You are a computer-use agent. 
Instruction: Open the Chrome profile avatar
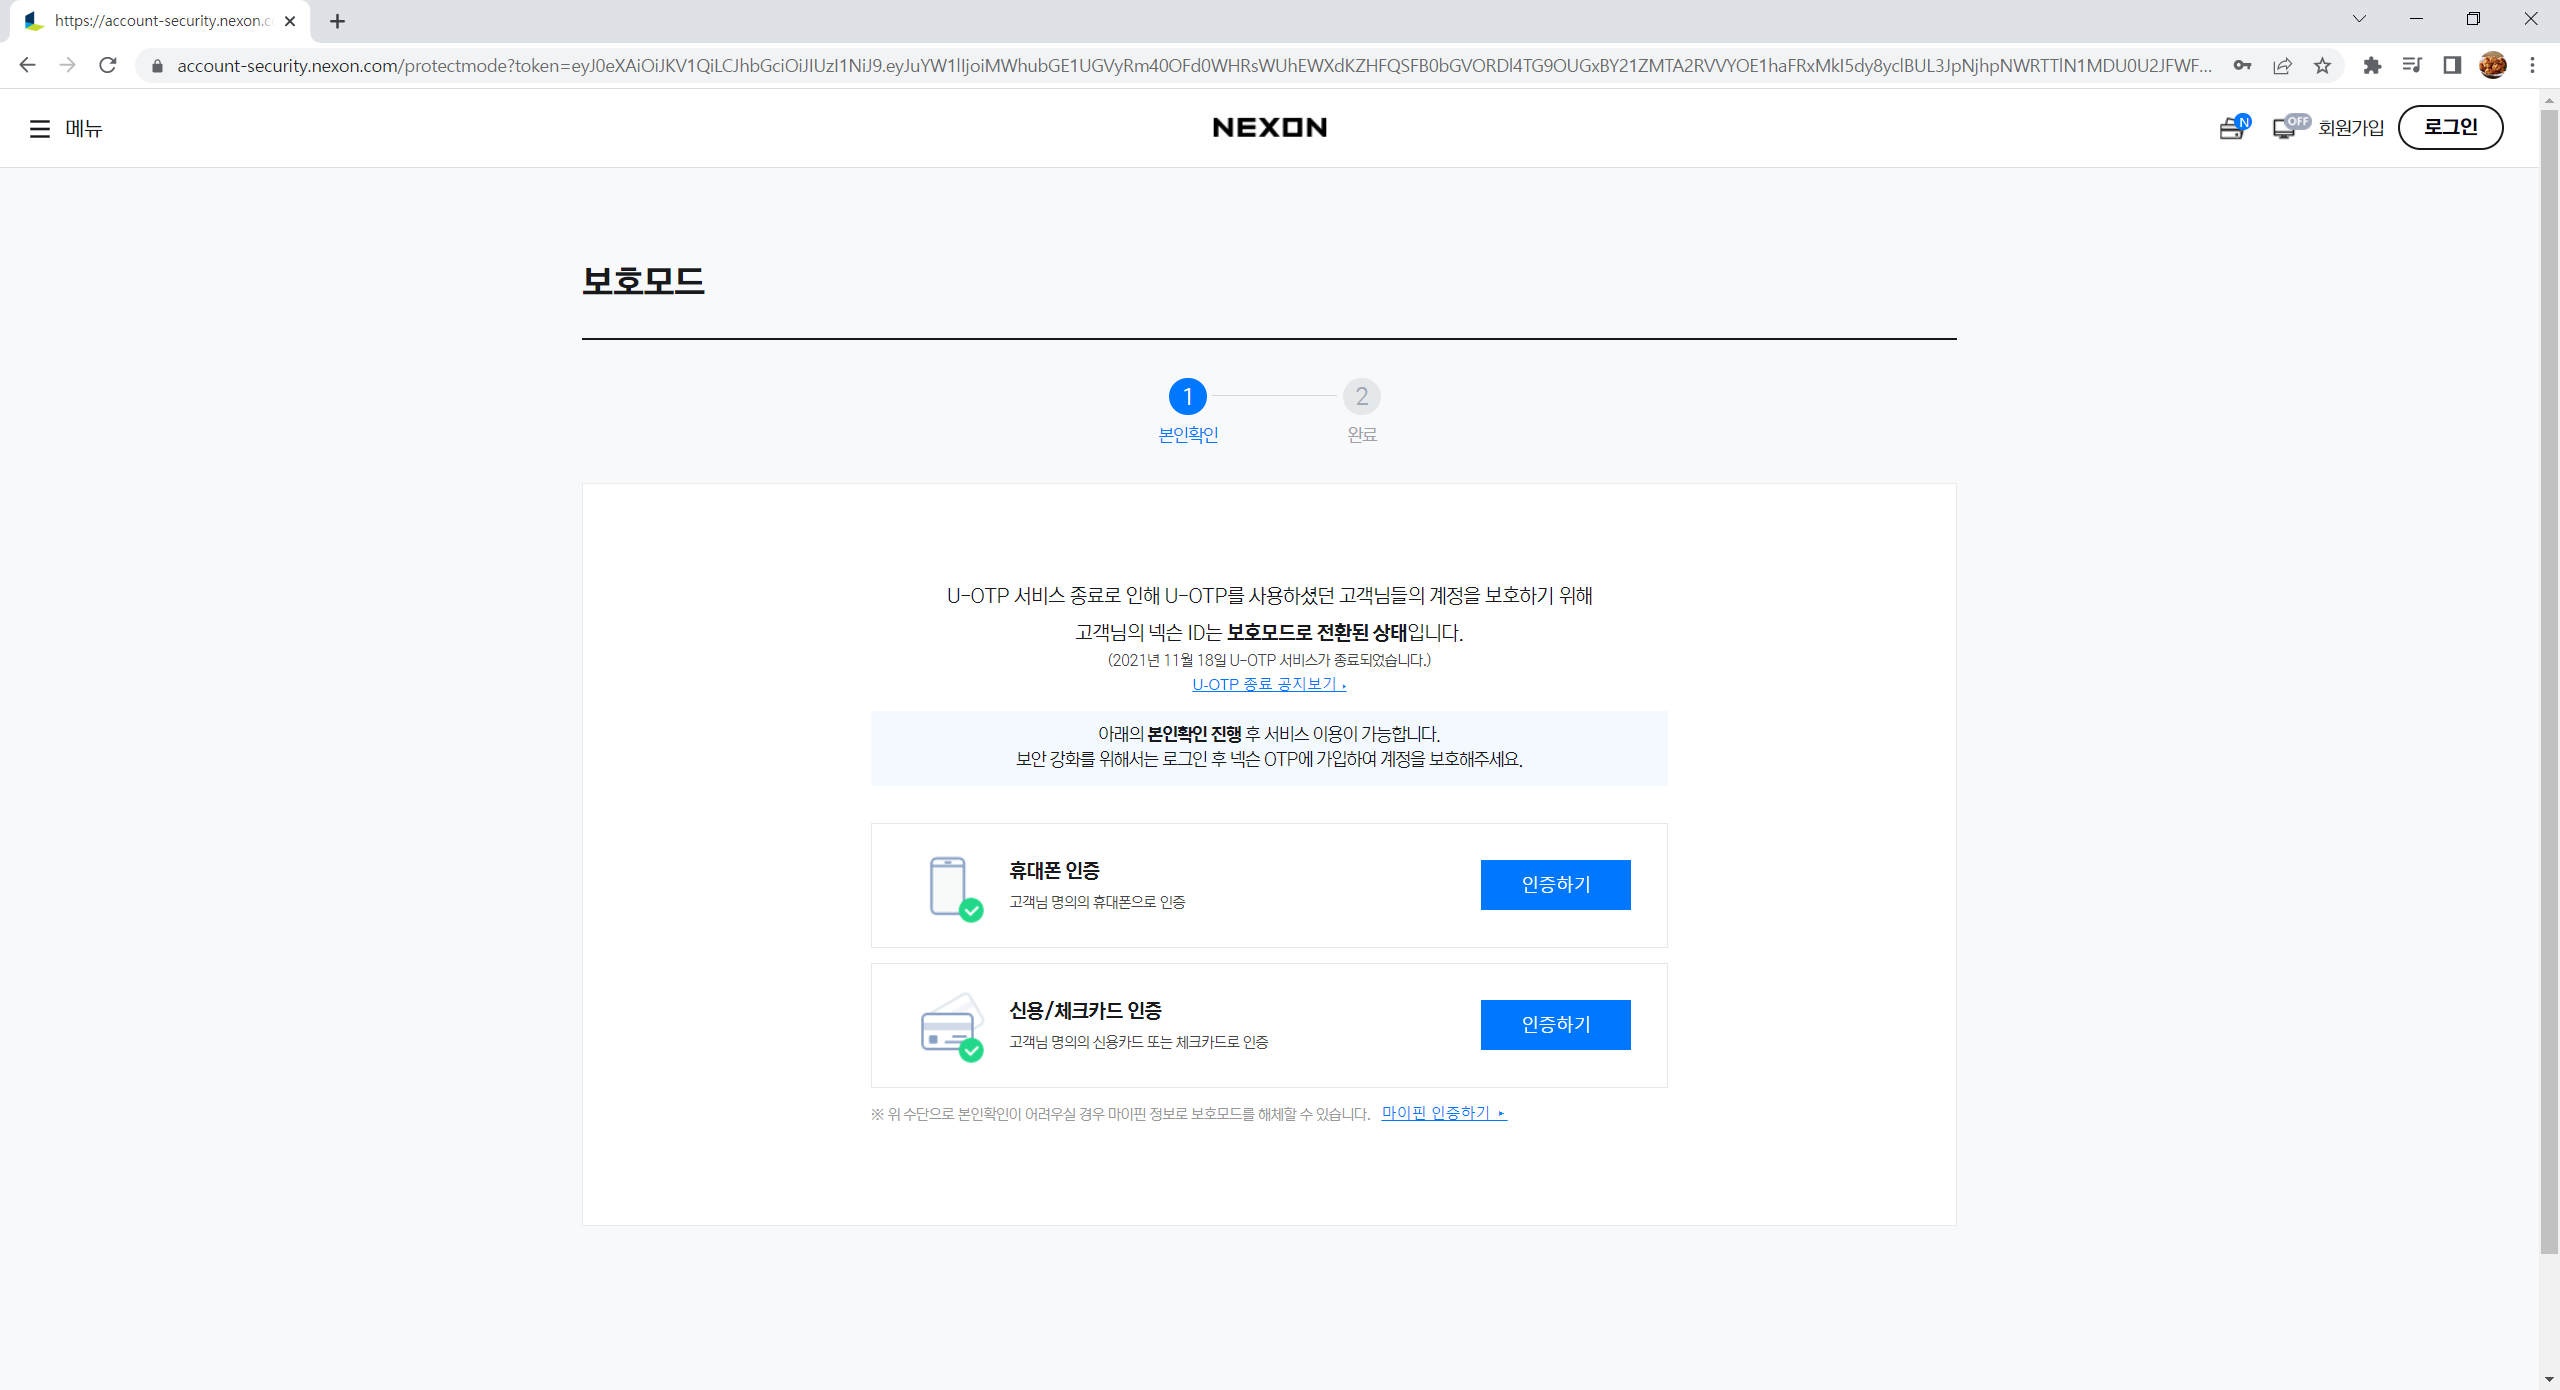pyautogui.click(x=2493, y=66)
